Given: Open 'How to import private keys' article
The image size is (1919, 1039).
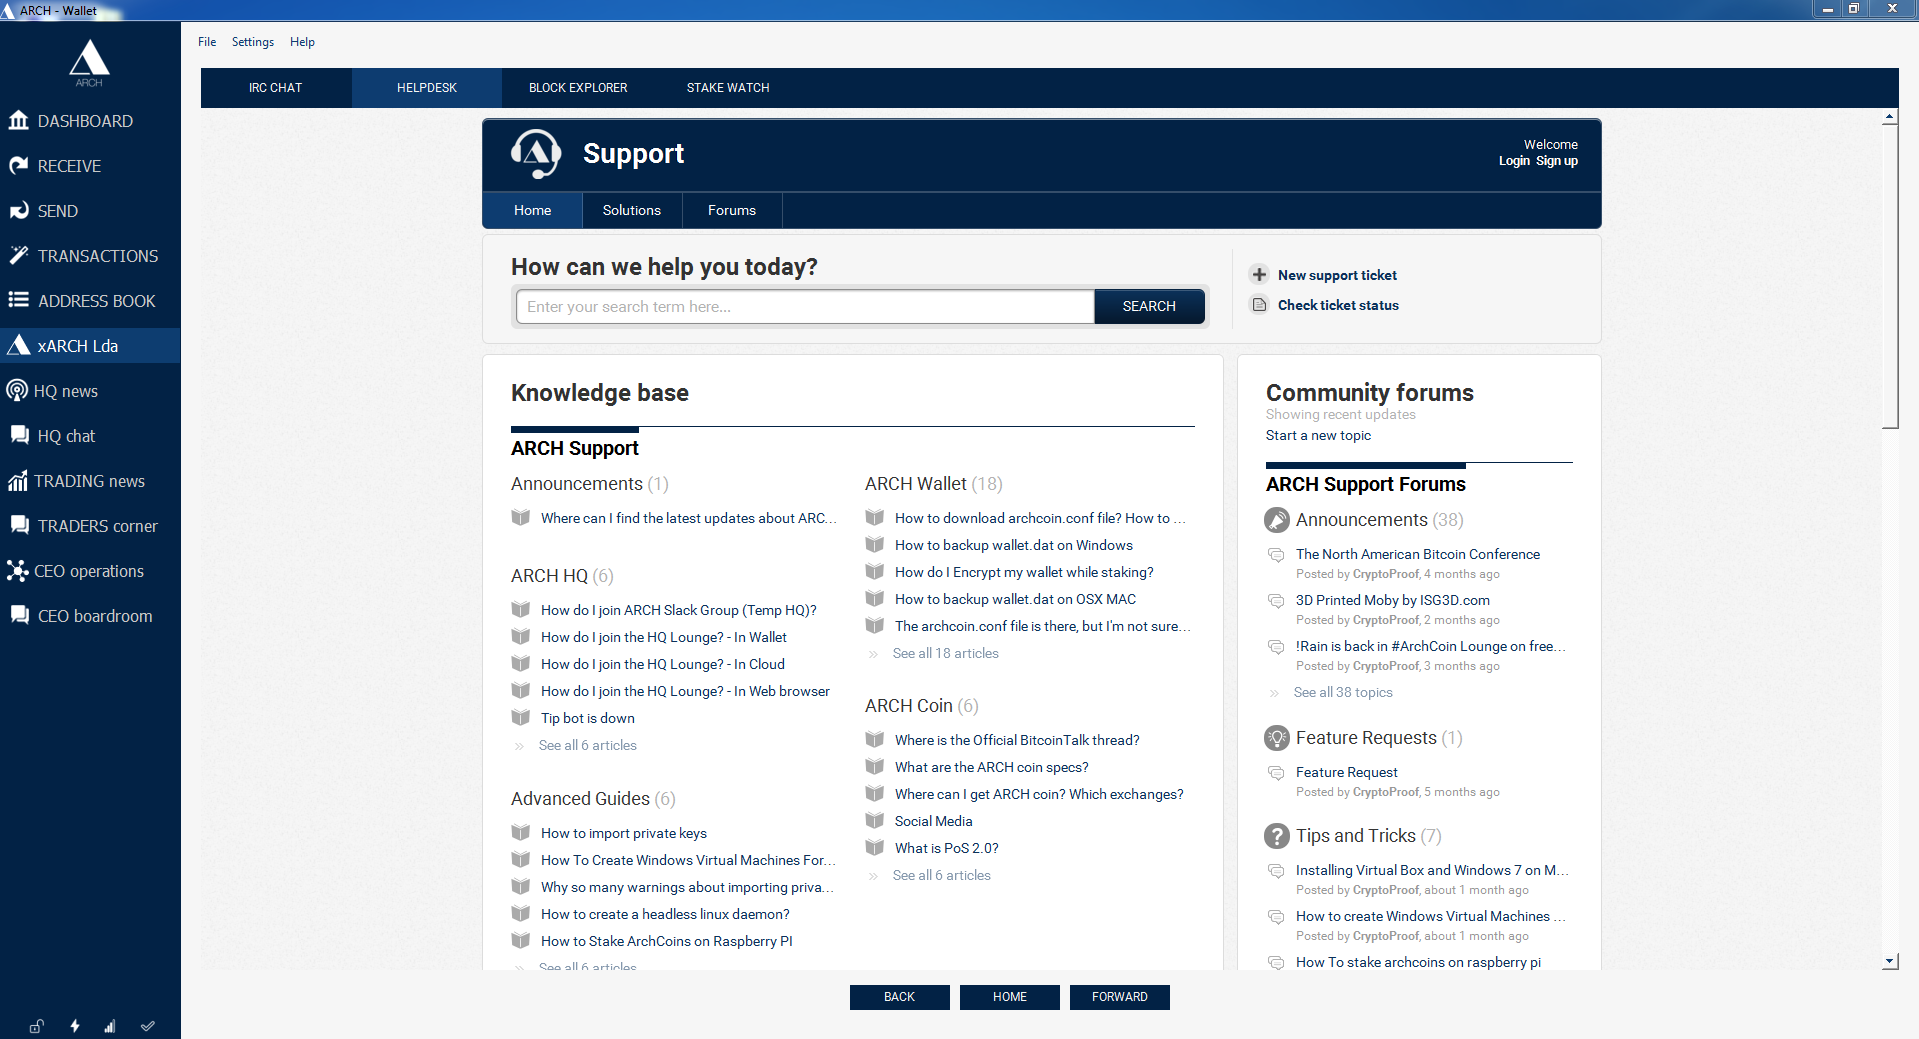Looking at the screenshot, I should click(624, 833).
